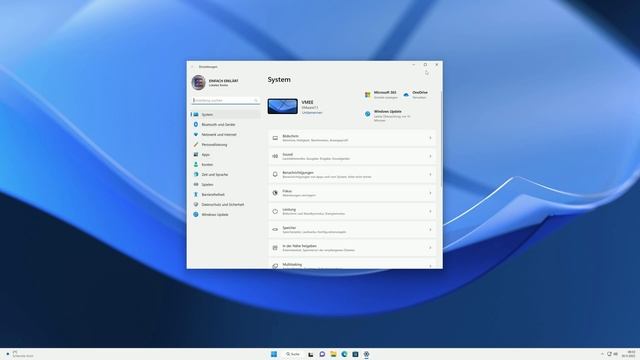Screen dimensions: 640x360
Task: Expand the Fokus row chevron
Action: pos(430,193)
